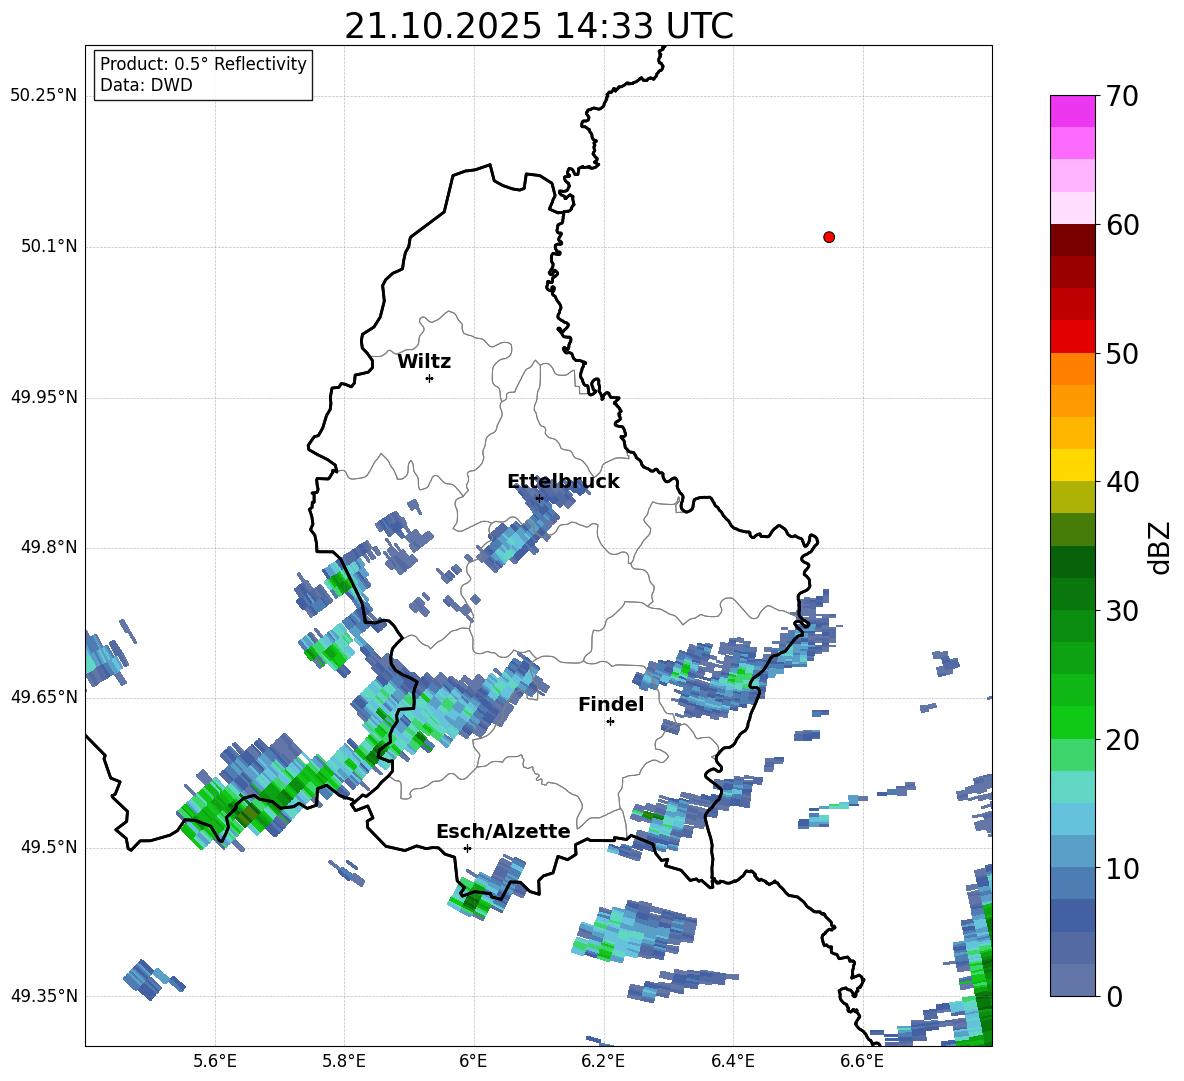Click the 40 value on the colorbar
The height and width of the screenshot is (1081, 1184).
(1122, 482)
